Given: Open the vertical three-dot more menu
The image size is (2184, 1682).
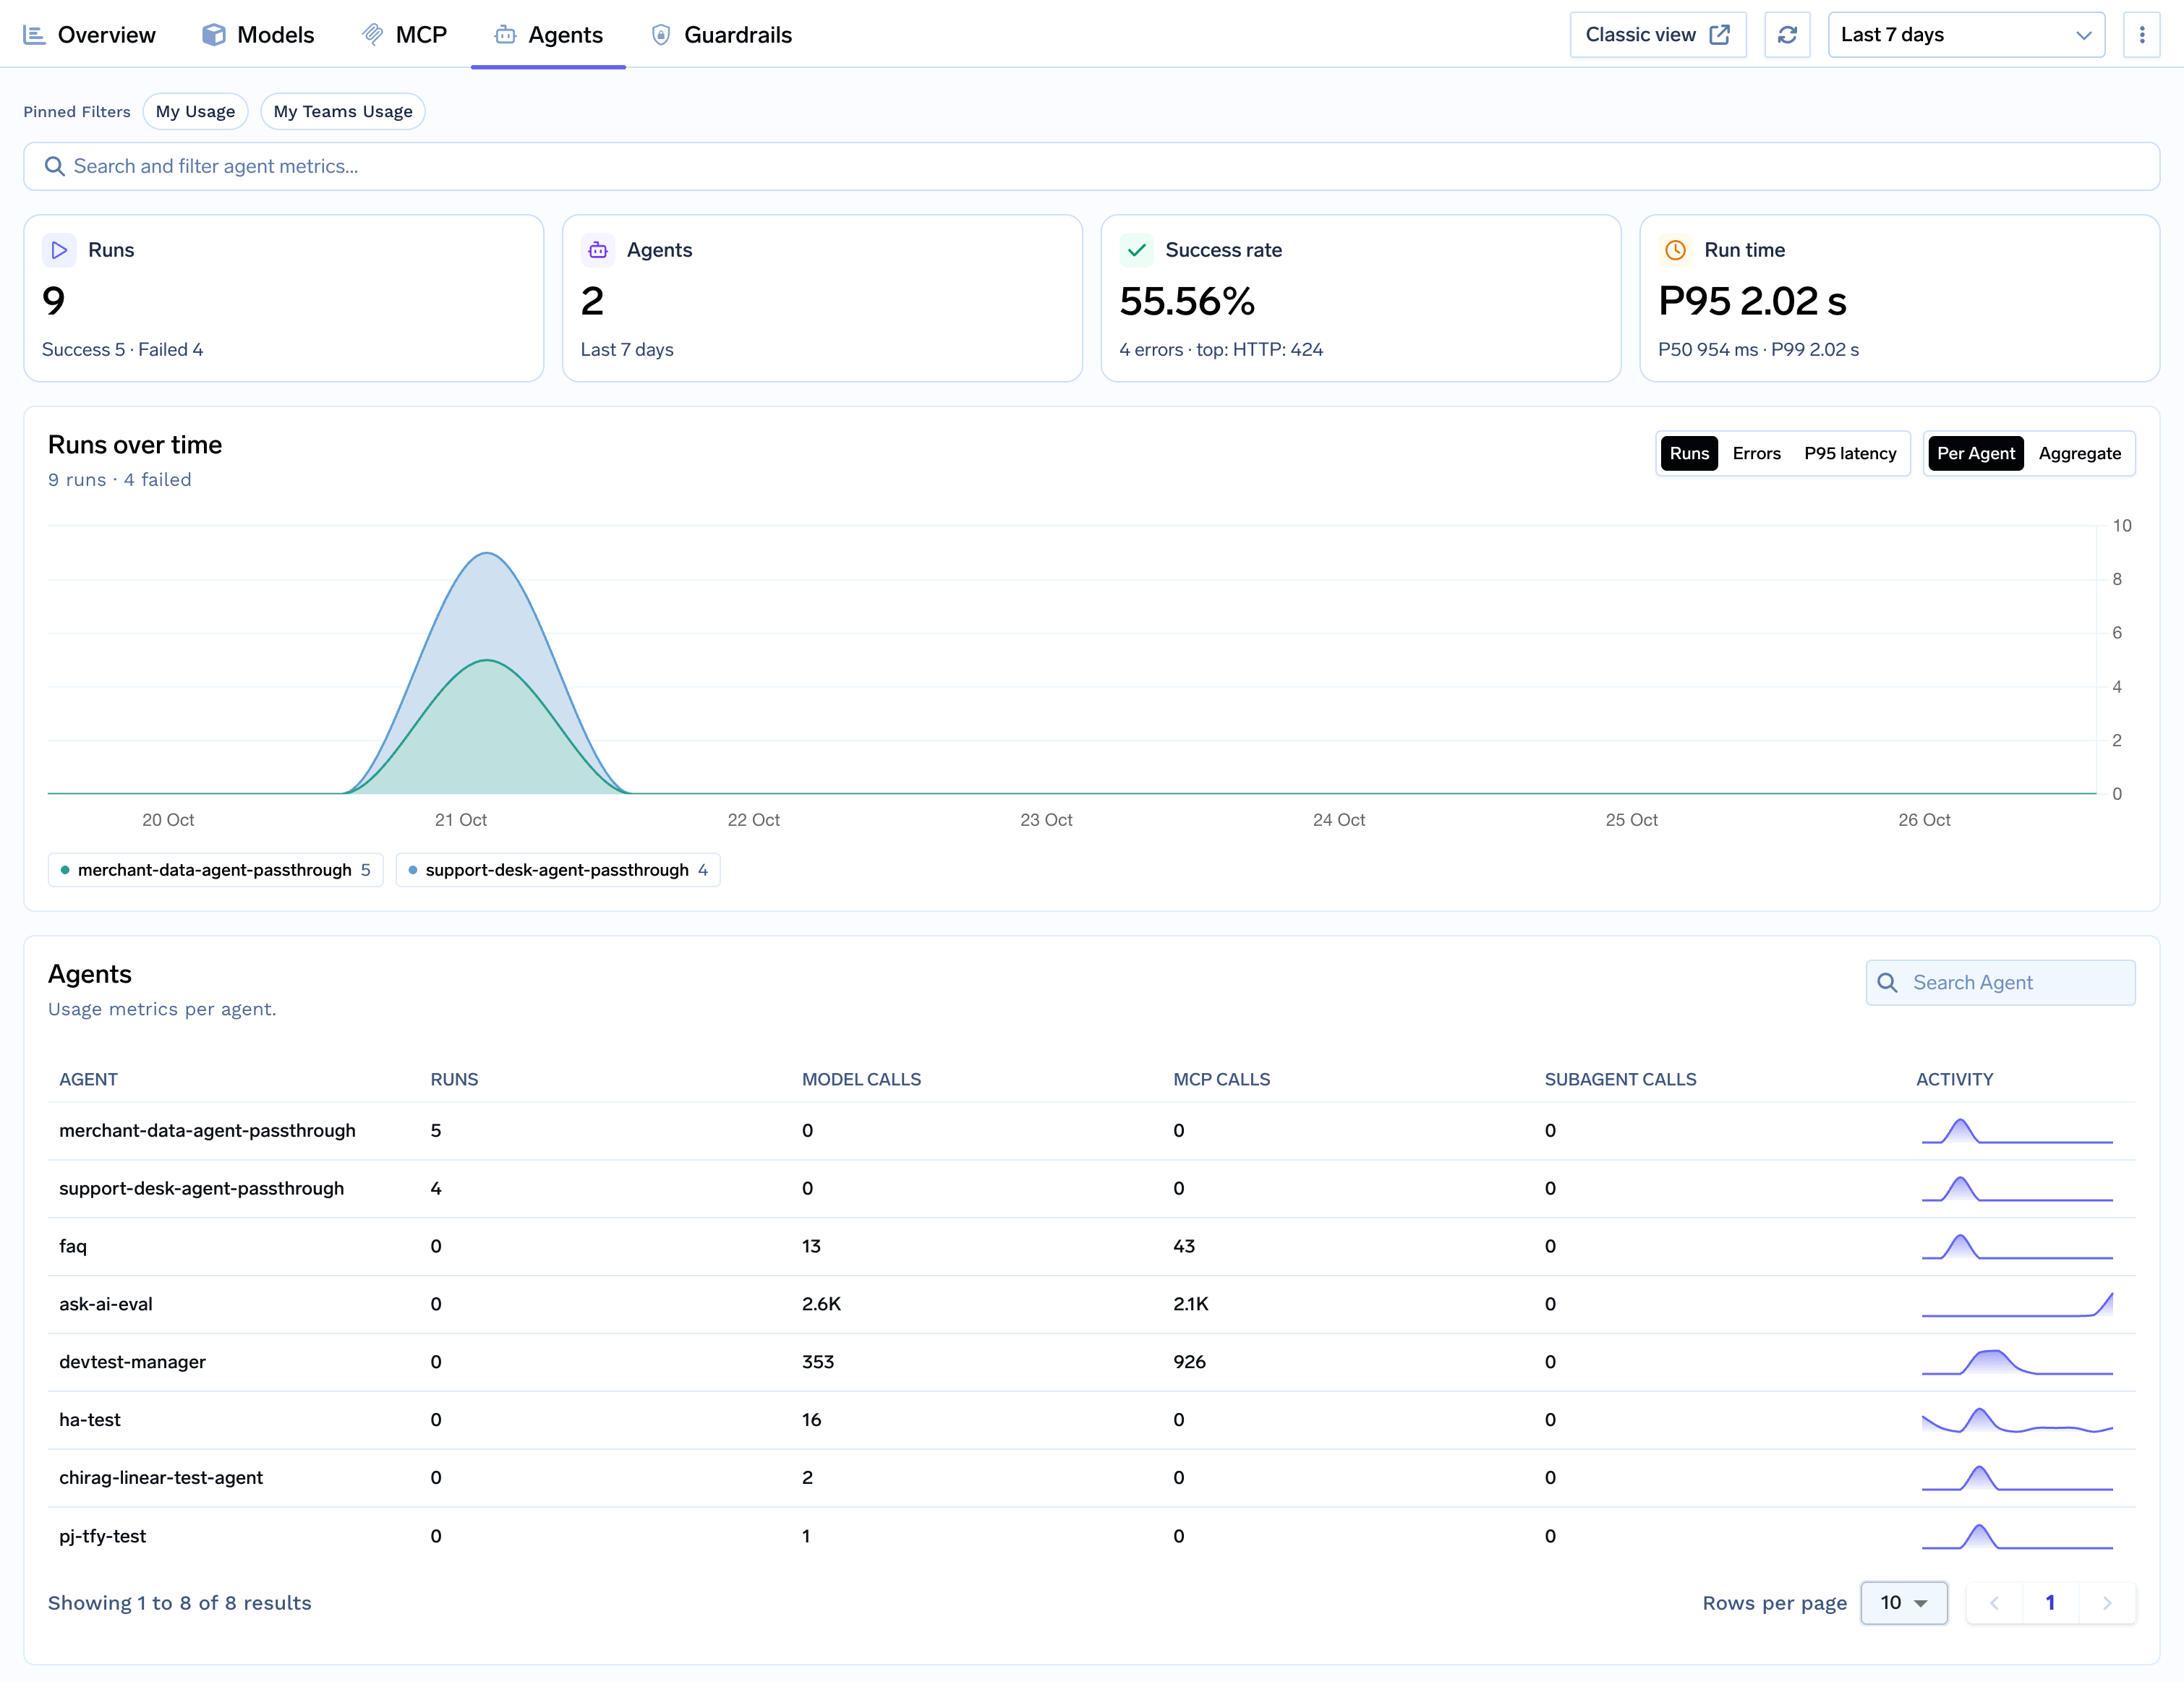Looking at the screenshot, I should tap(2142, 35).
